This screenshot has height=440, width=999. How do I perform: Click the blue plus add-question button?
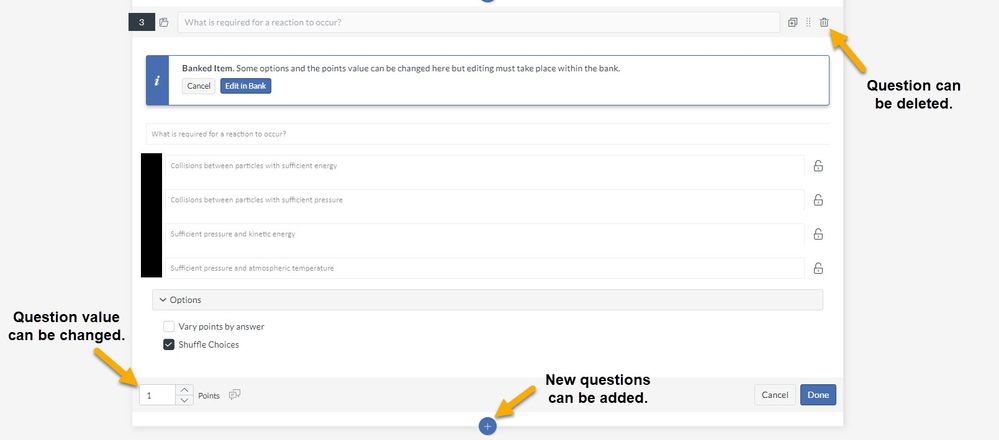(x=488, y=427)
